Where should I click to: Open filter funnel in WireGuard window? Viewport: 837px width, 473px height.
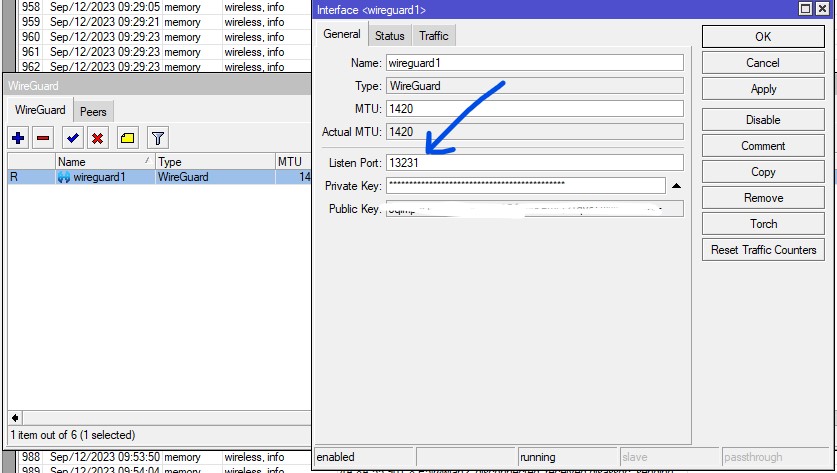[x=157, y=138]
